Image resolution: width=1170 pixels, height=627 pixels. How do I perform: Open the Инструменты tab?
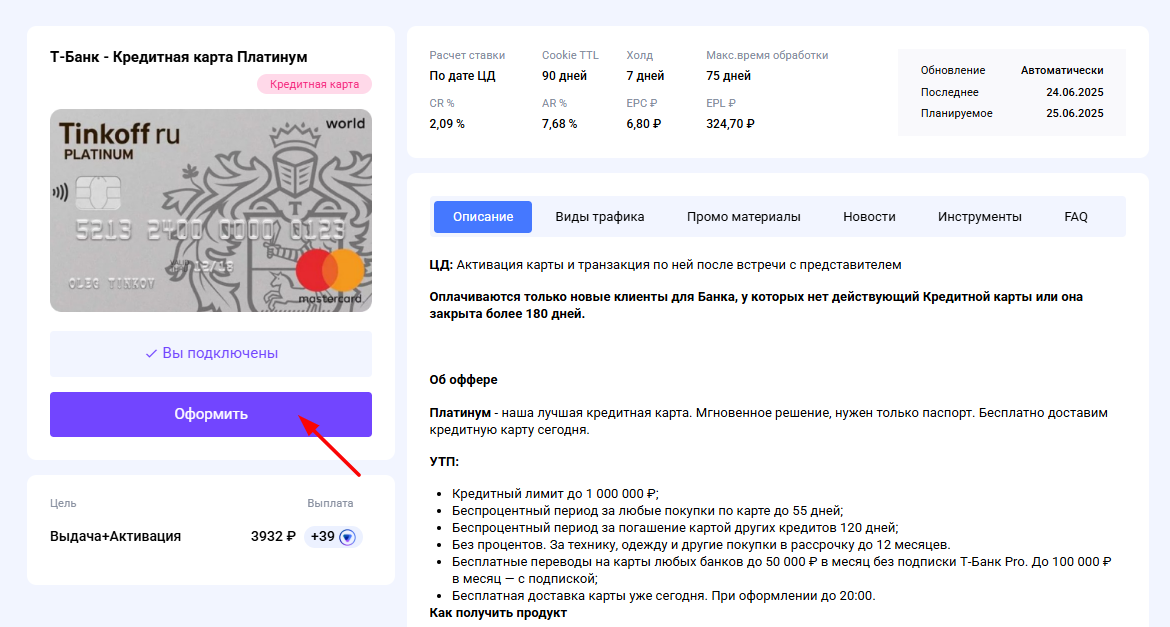pyautogui.click(x=980, y=216)
